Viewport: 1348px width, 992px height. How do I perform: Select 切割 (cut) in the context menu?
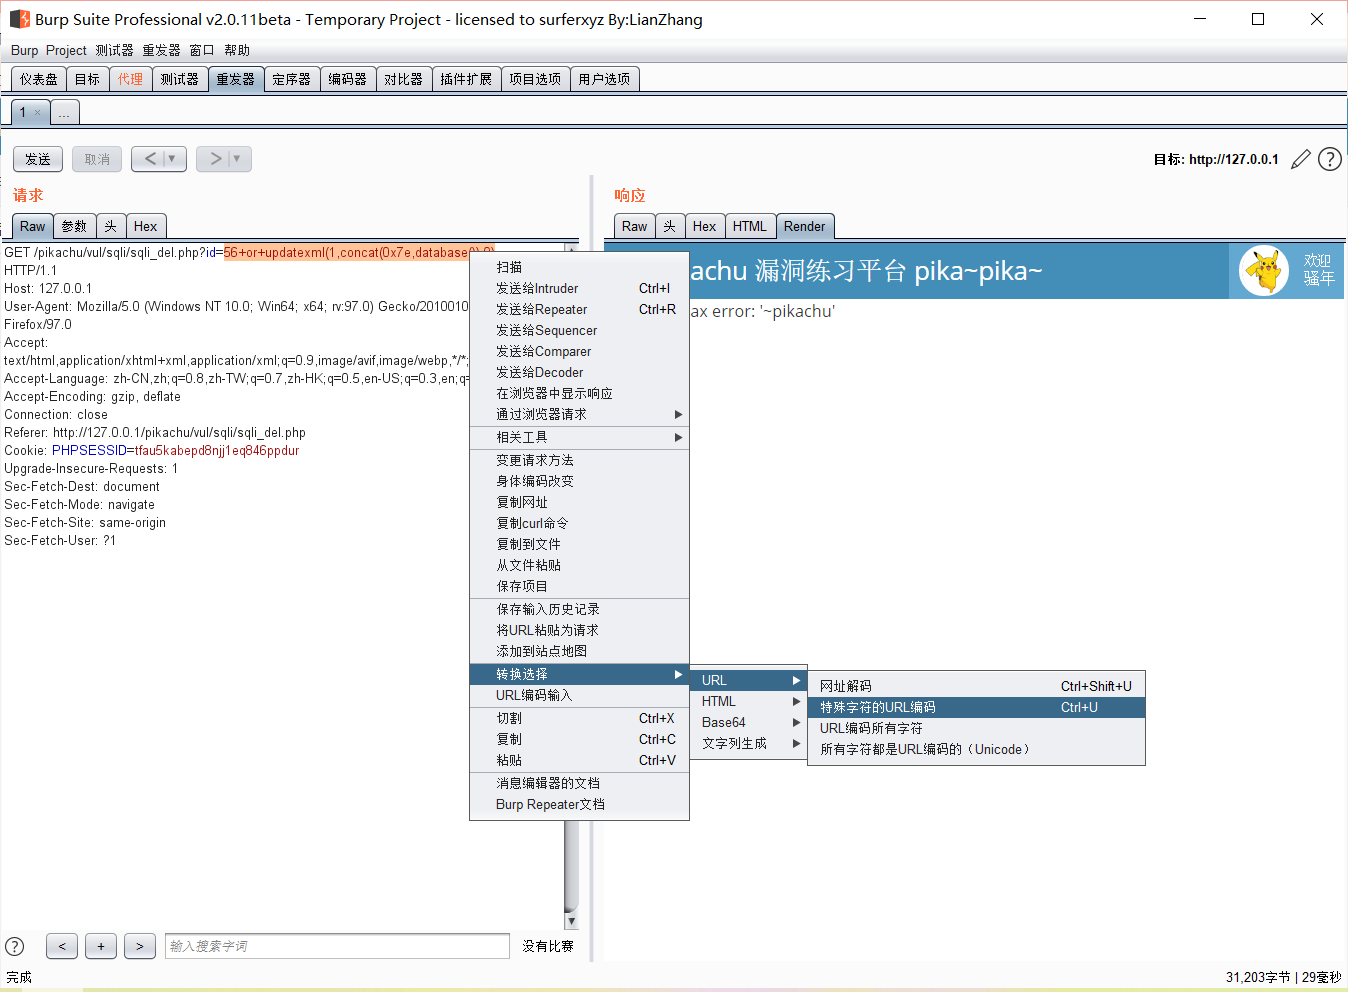(579, 718)
